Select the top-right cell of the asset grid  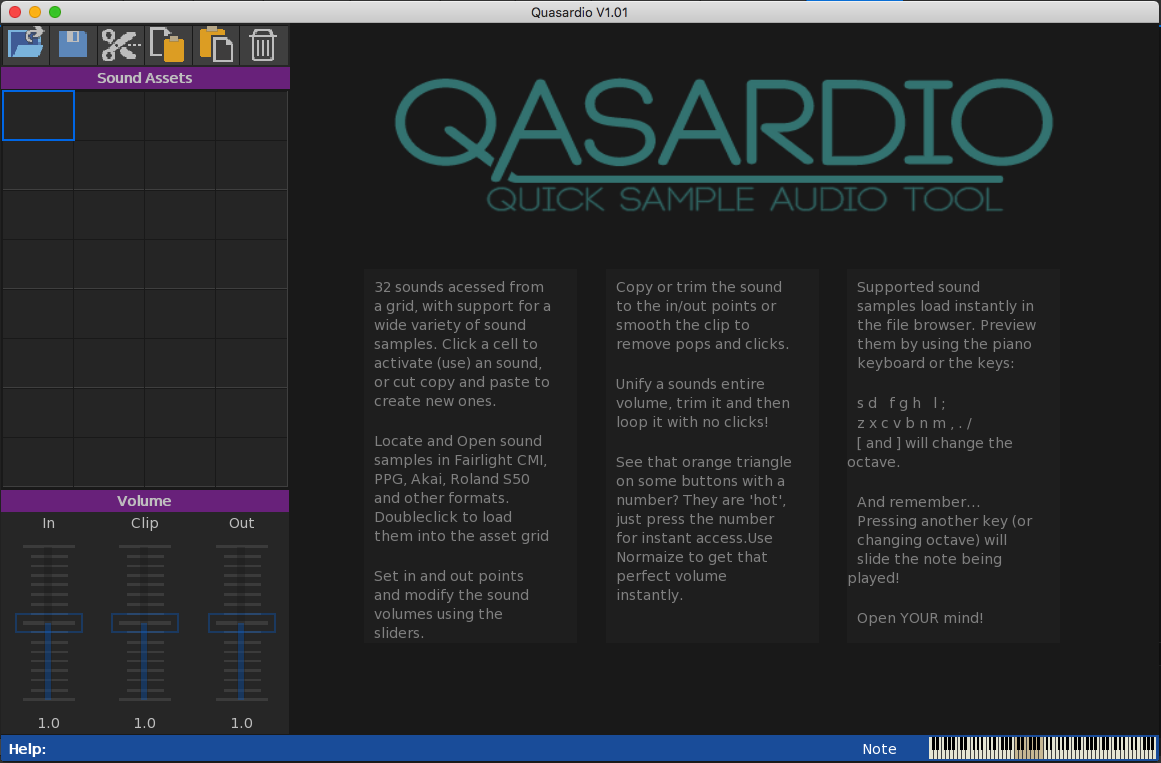(251, 116)
